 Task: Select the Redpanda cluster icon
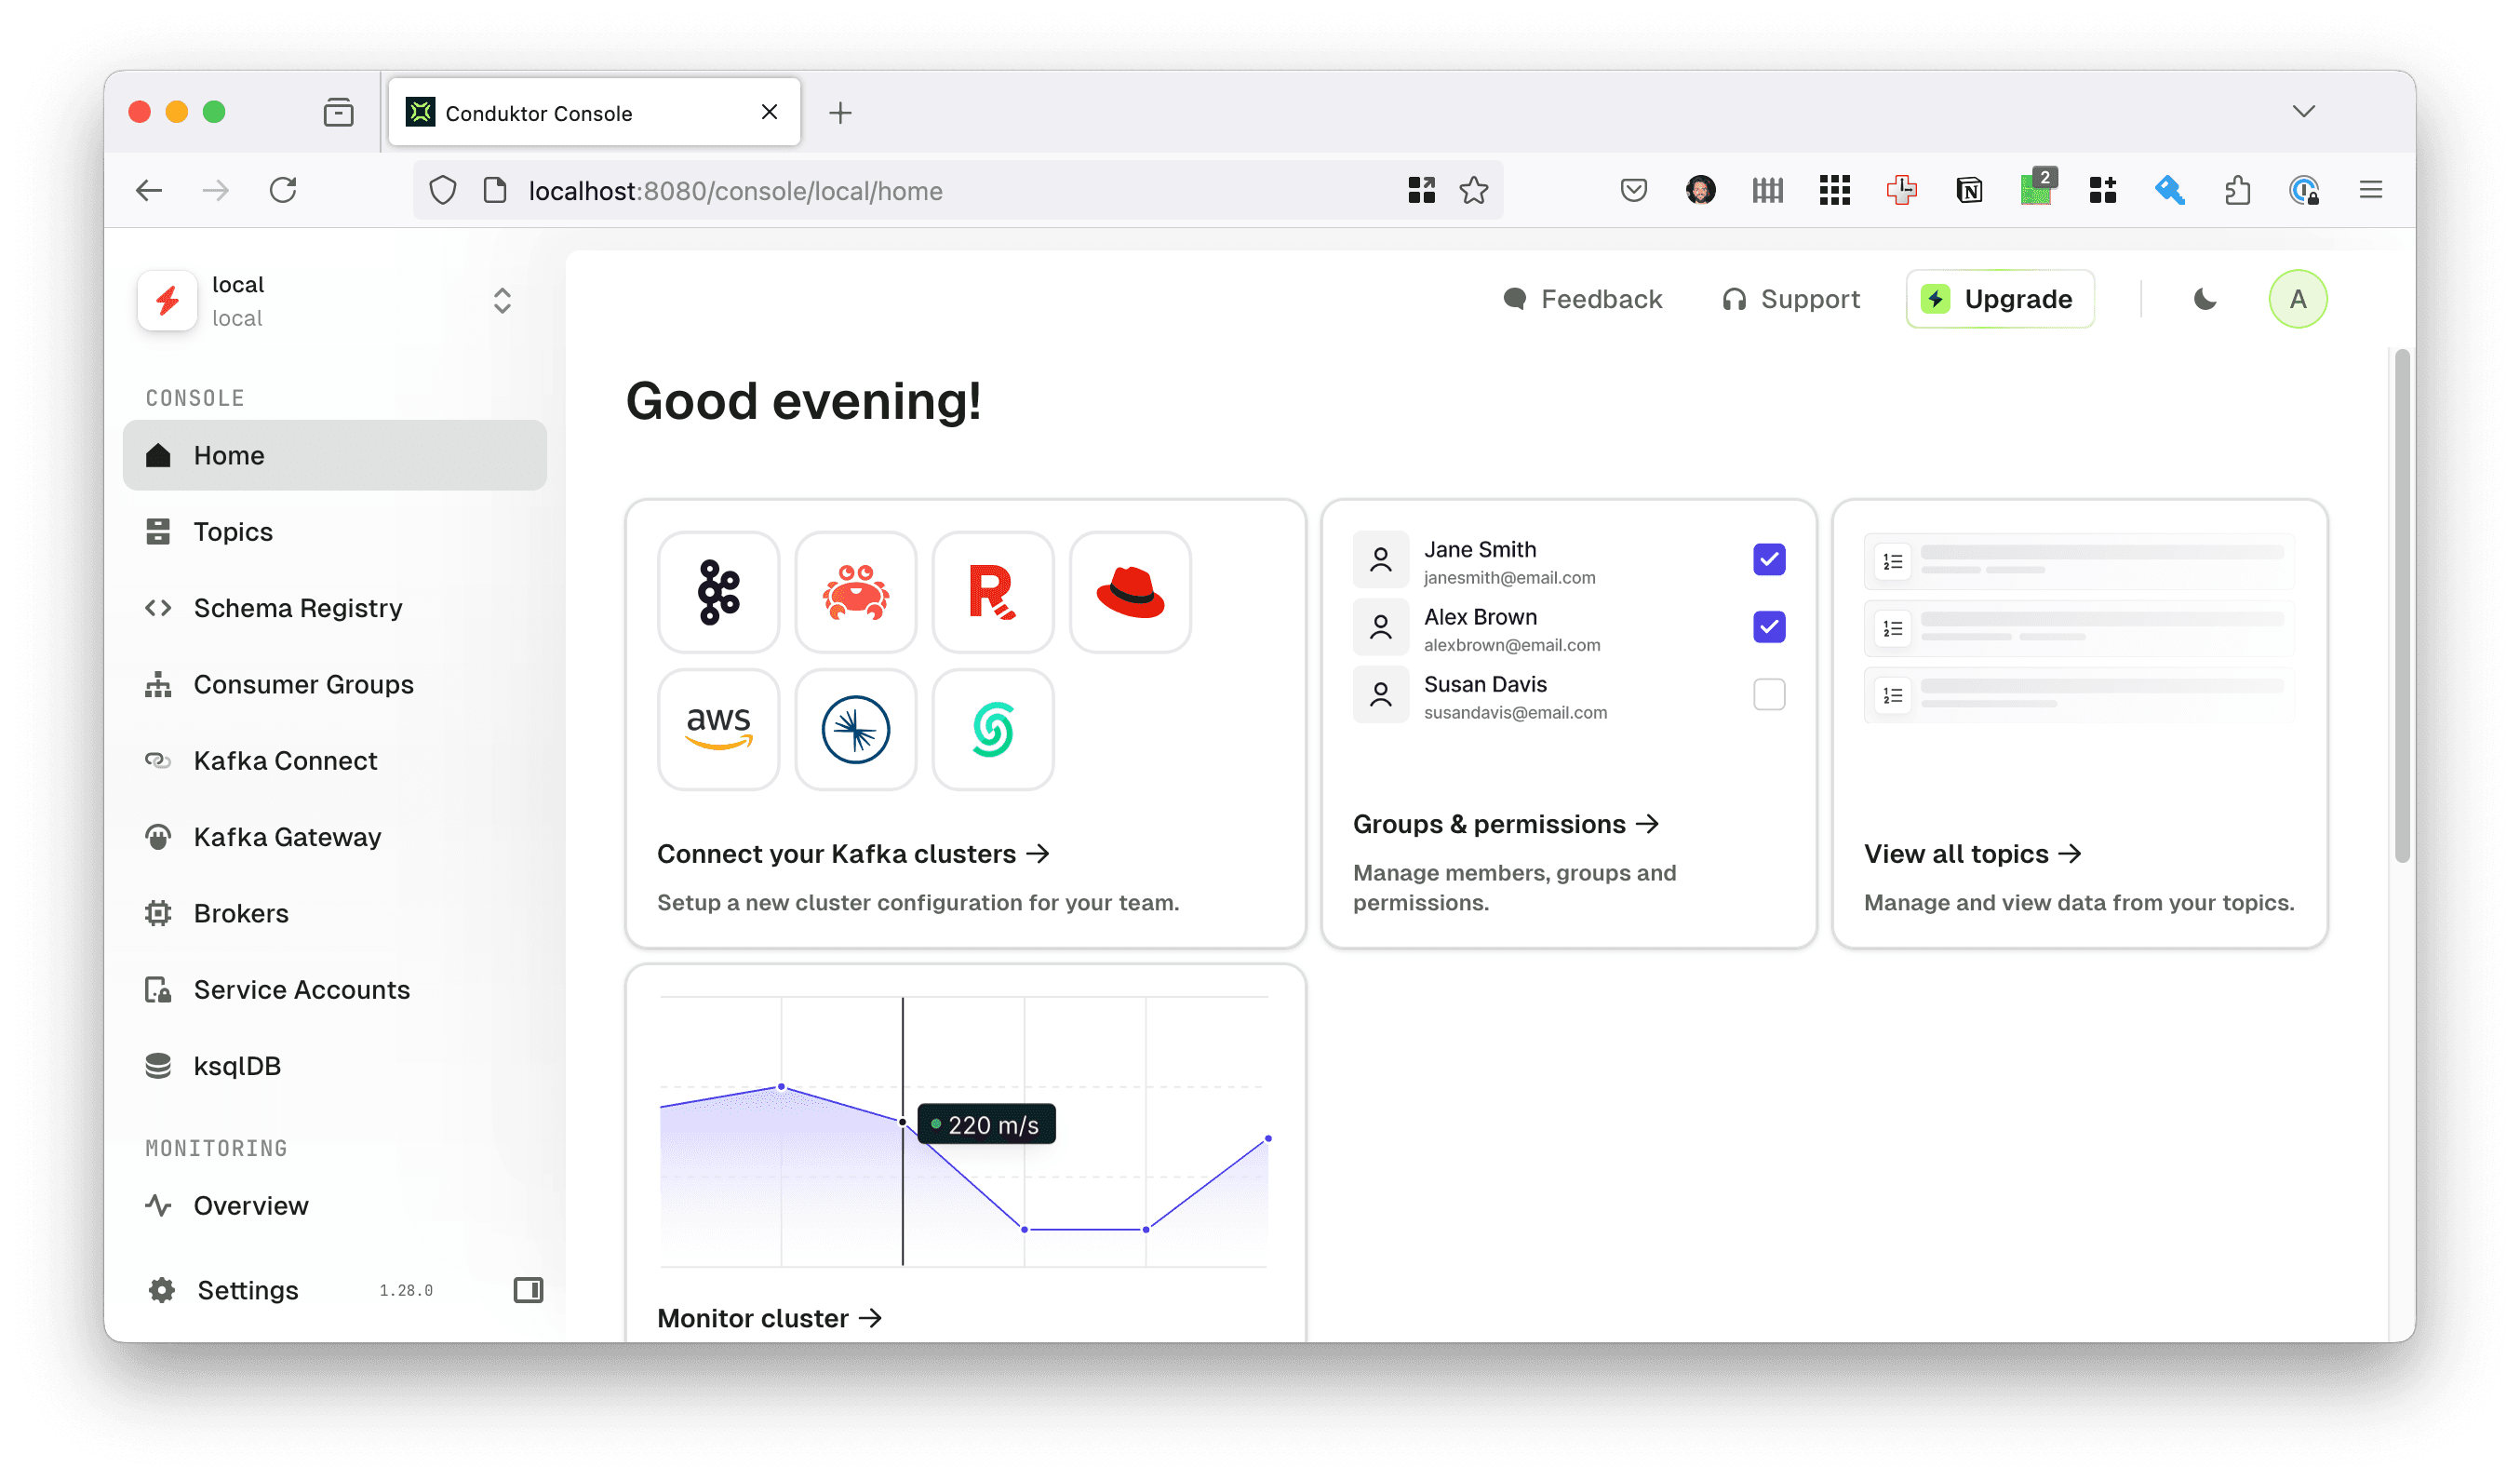click(992, 592)
